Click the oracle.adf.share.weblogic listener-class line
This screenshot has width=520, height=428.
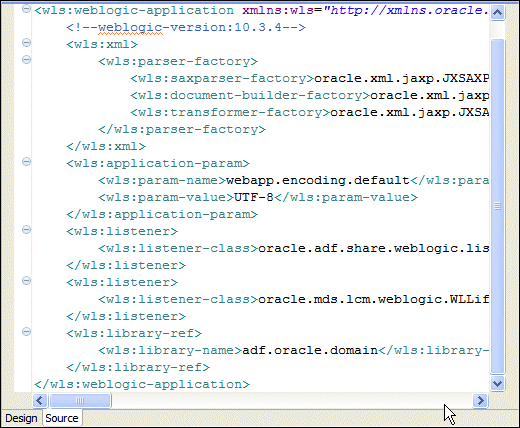[x=294, y=248]
